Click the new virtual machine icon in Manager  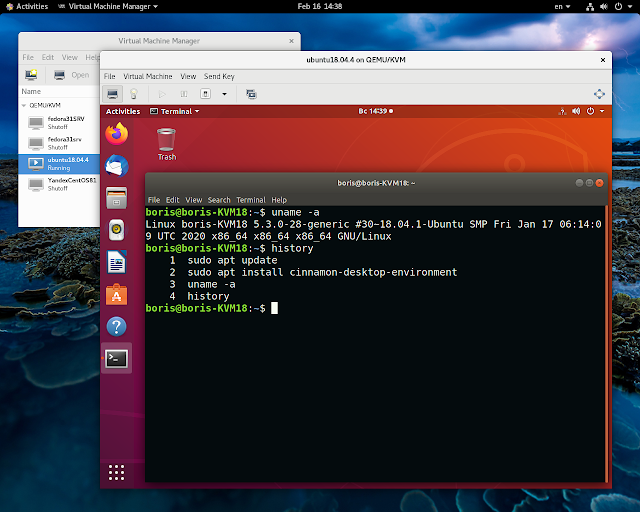[31, 75]
